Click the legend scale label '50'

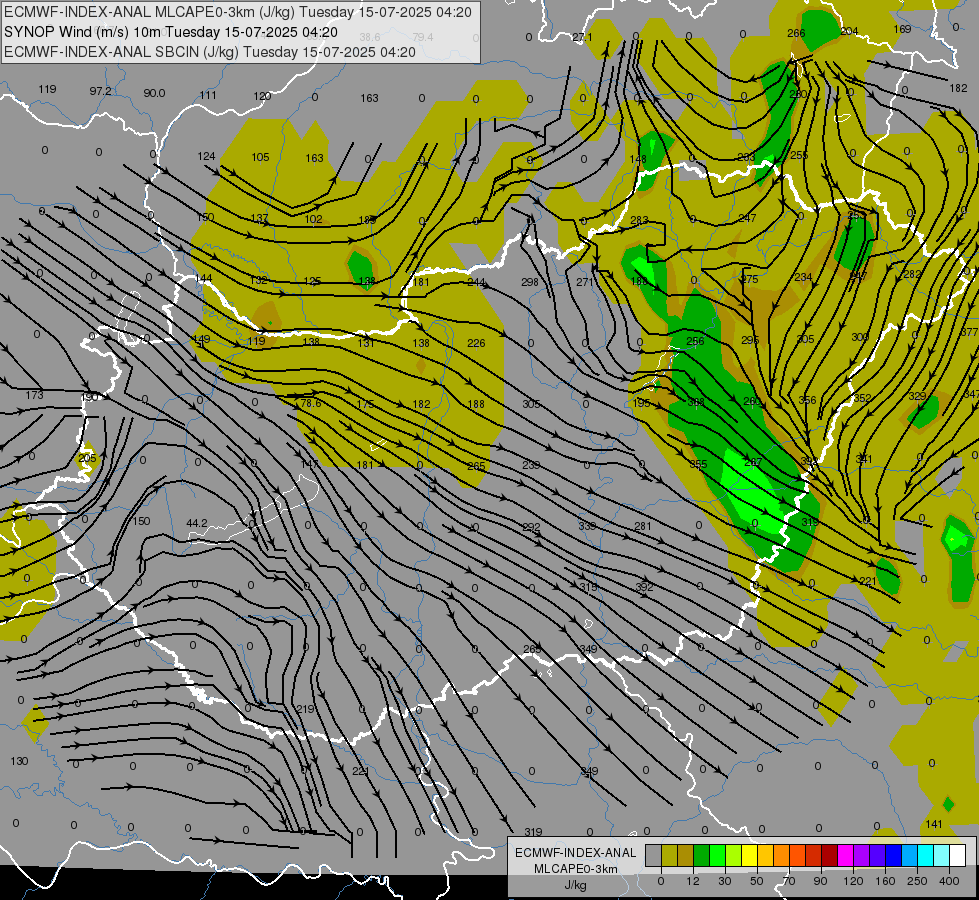(757, 881)
